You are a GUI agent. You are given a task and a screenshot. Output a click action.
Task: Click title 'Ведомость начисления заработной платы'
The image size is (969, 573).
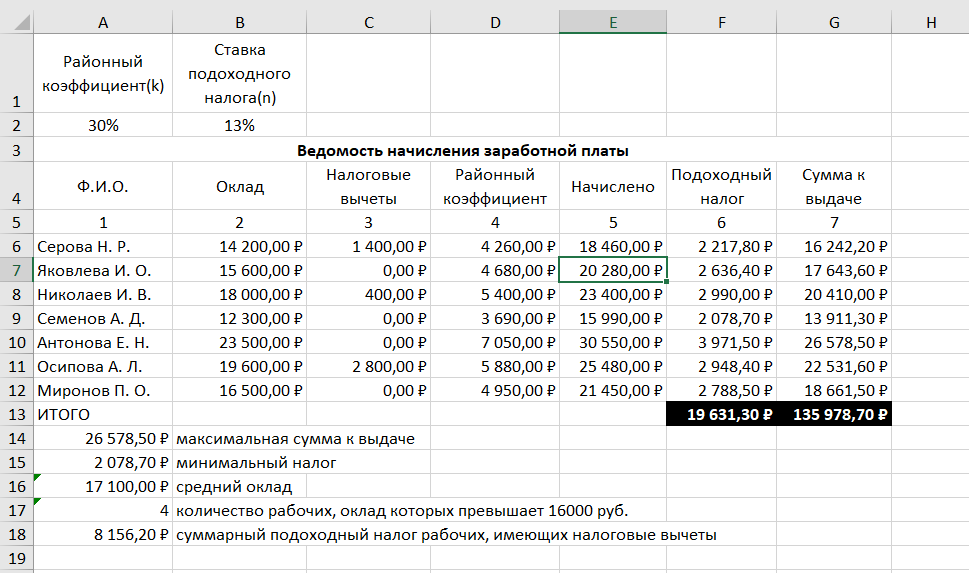pos(463,151)
